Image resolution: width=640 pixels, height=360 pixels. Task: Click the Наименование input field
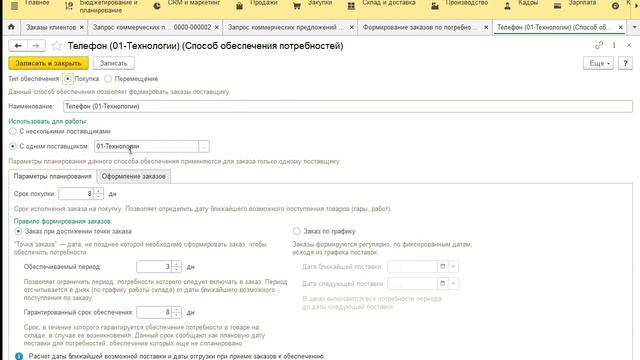tap(348, 106)
